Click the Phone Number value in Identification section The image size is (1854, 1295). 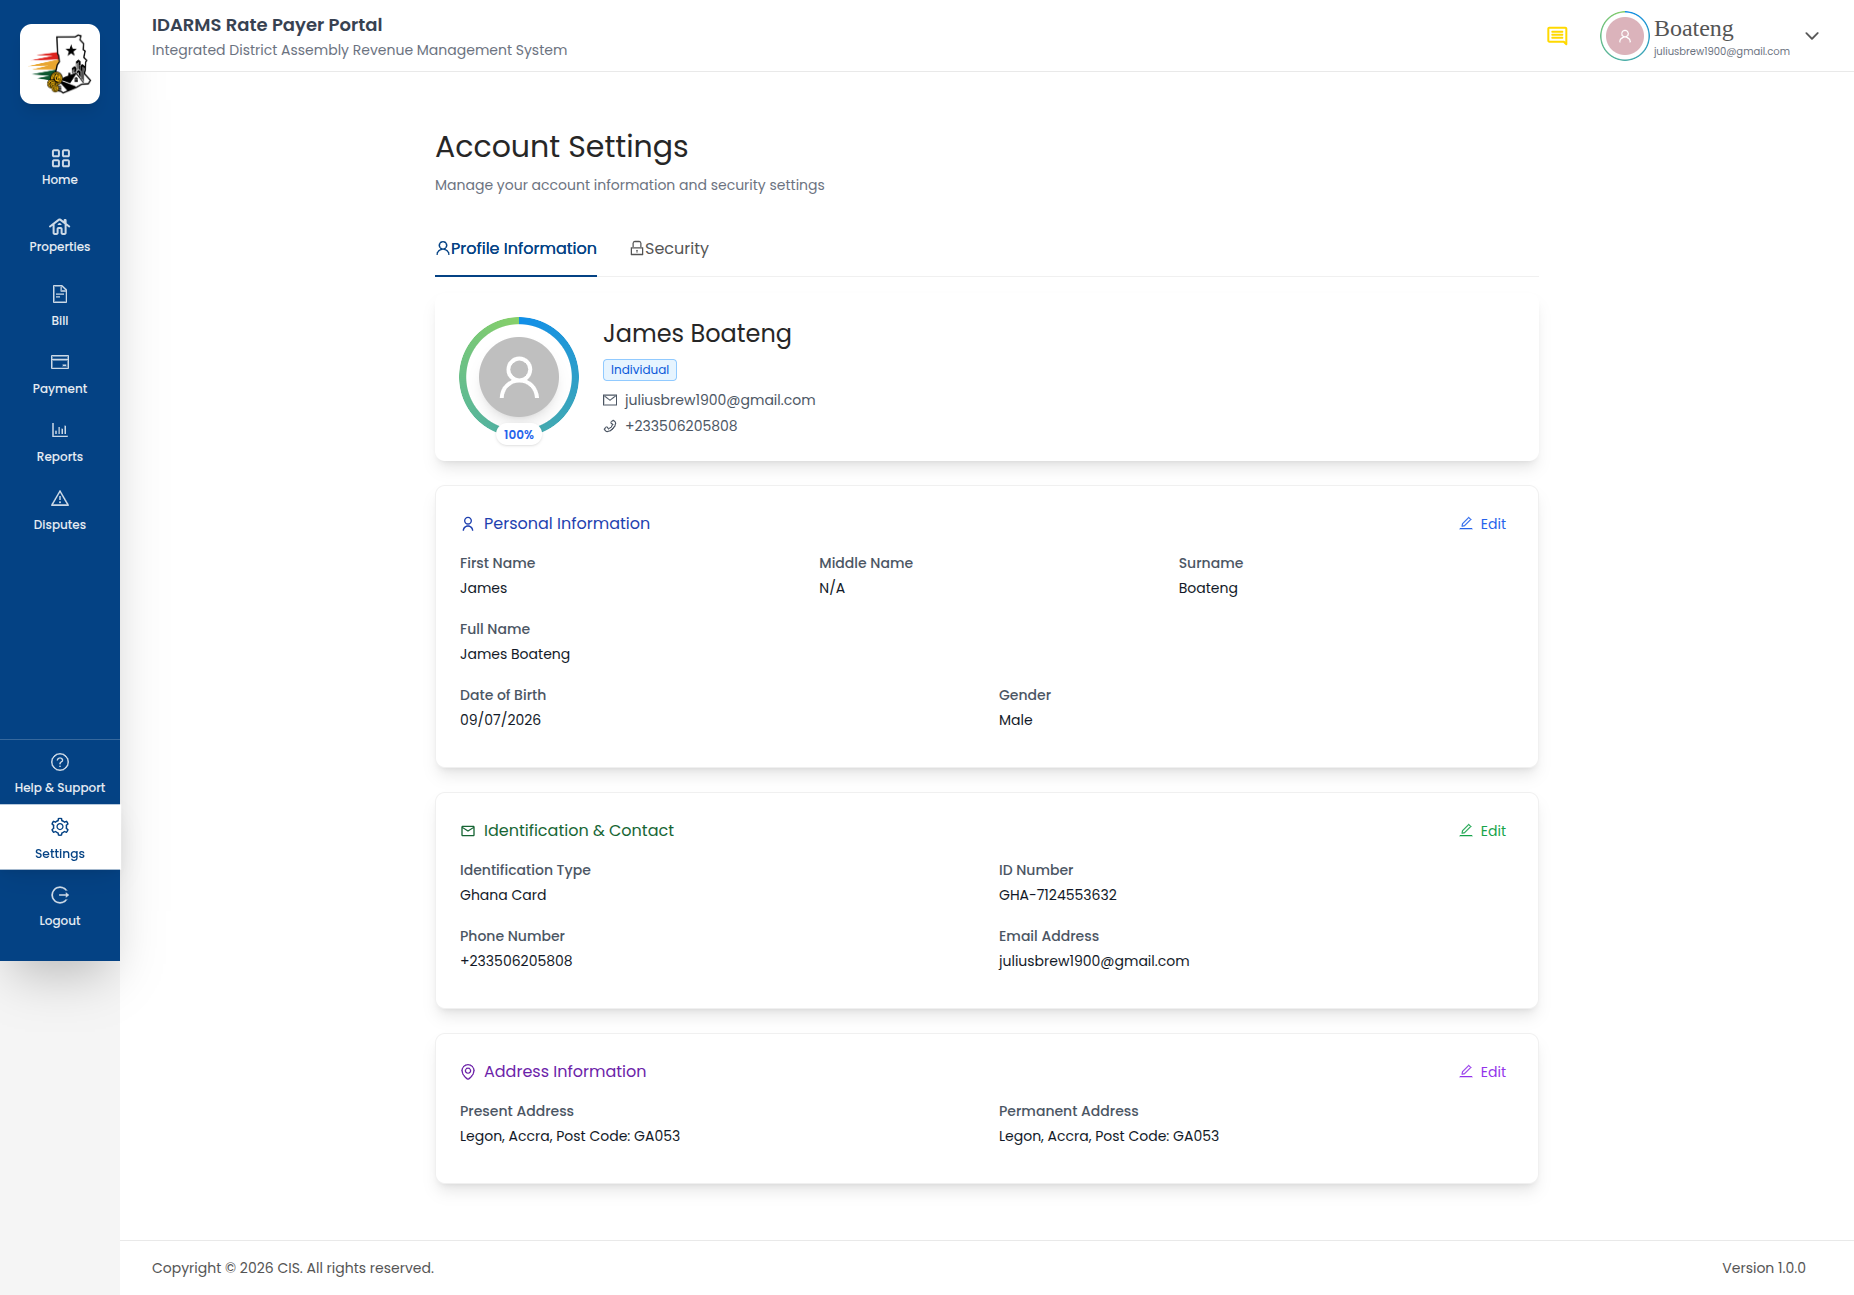click(x=516, y=961)
